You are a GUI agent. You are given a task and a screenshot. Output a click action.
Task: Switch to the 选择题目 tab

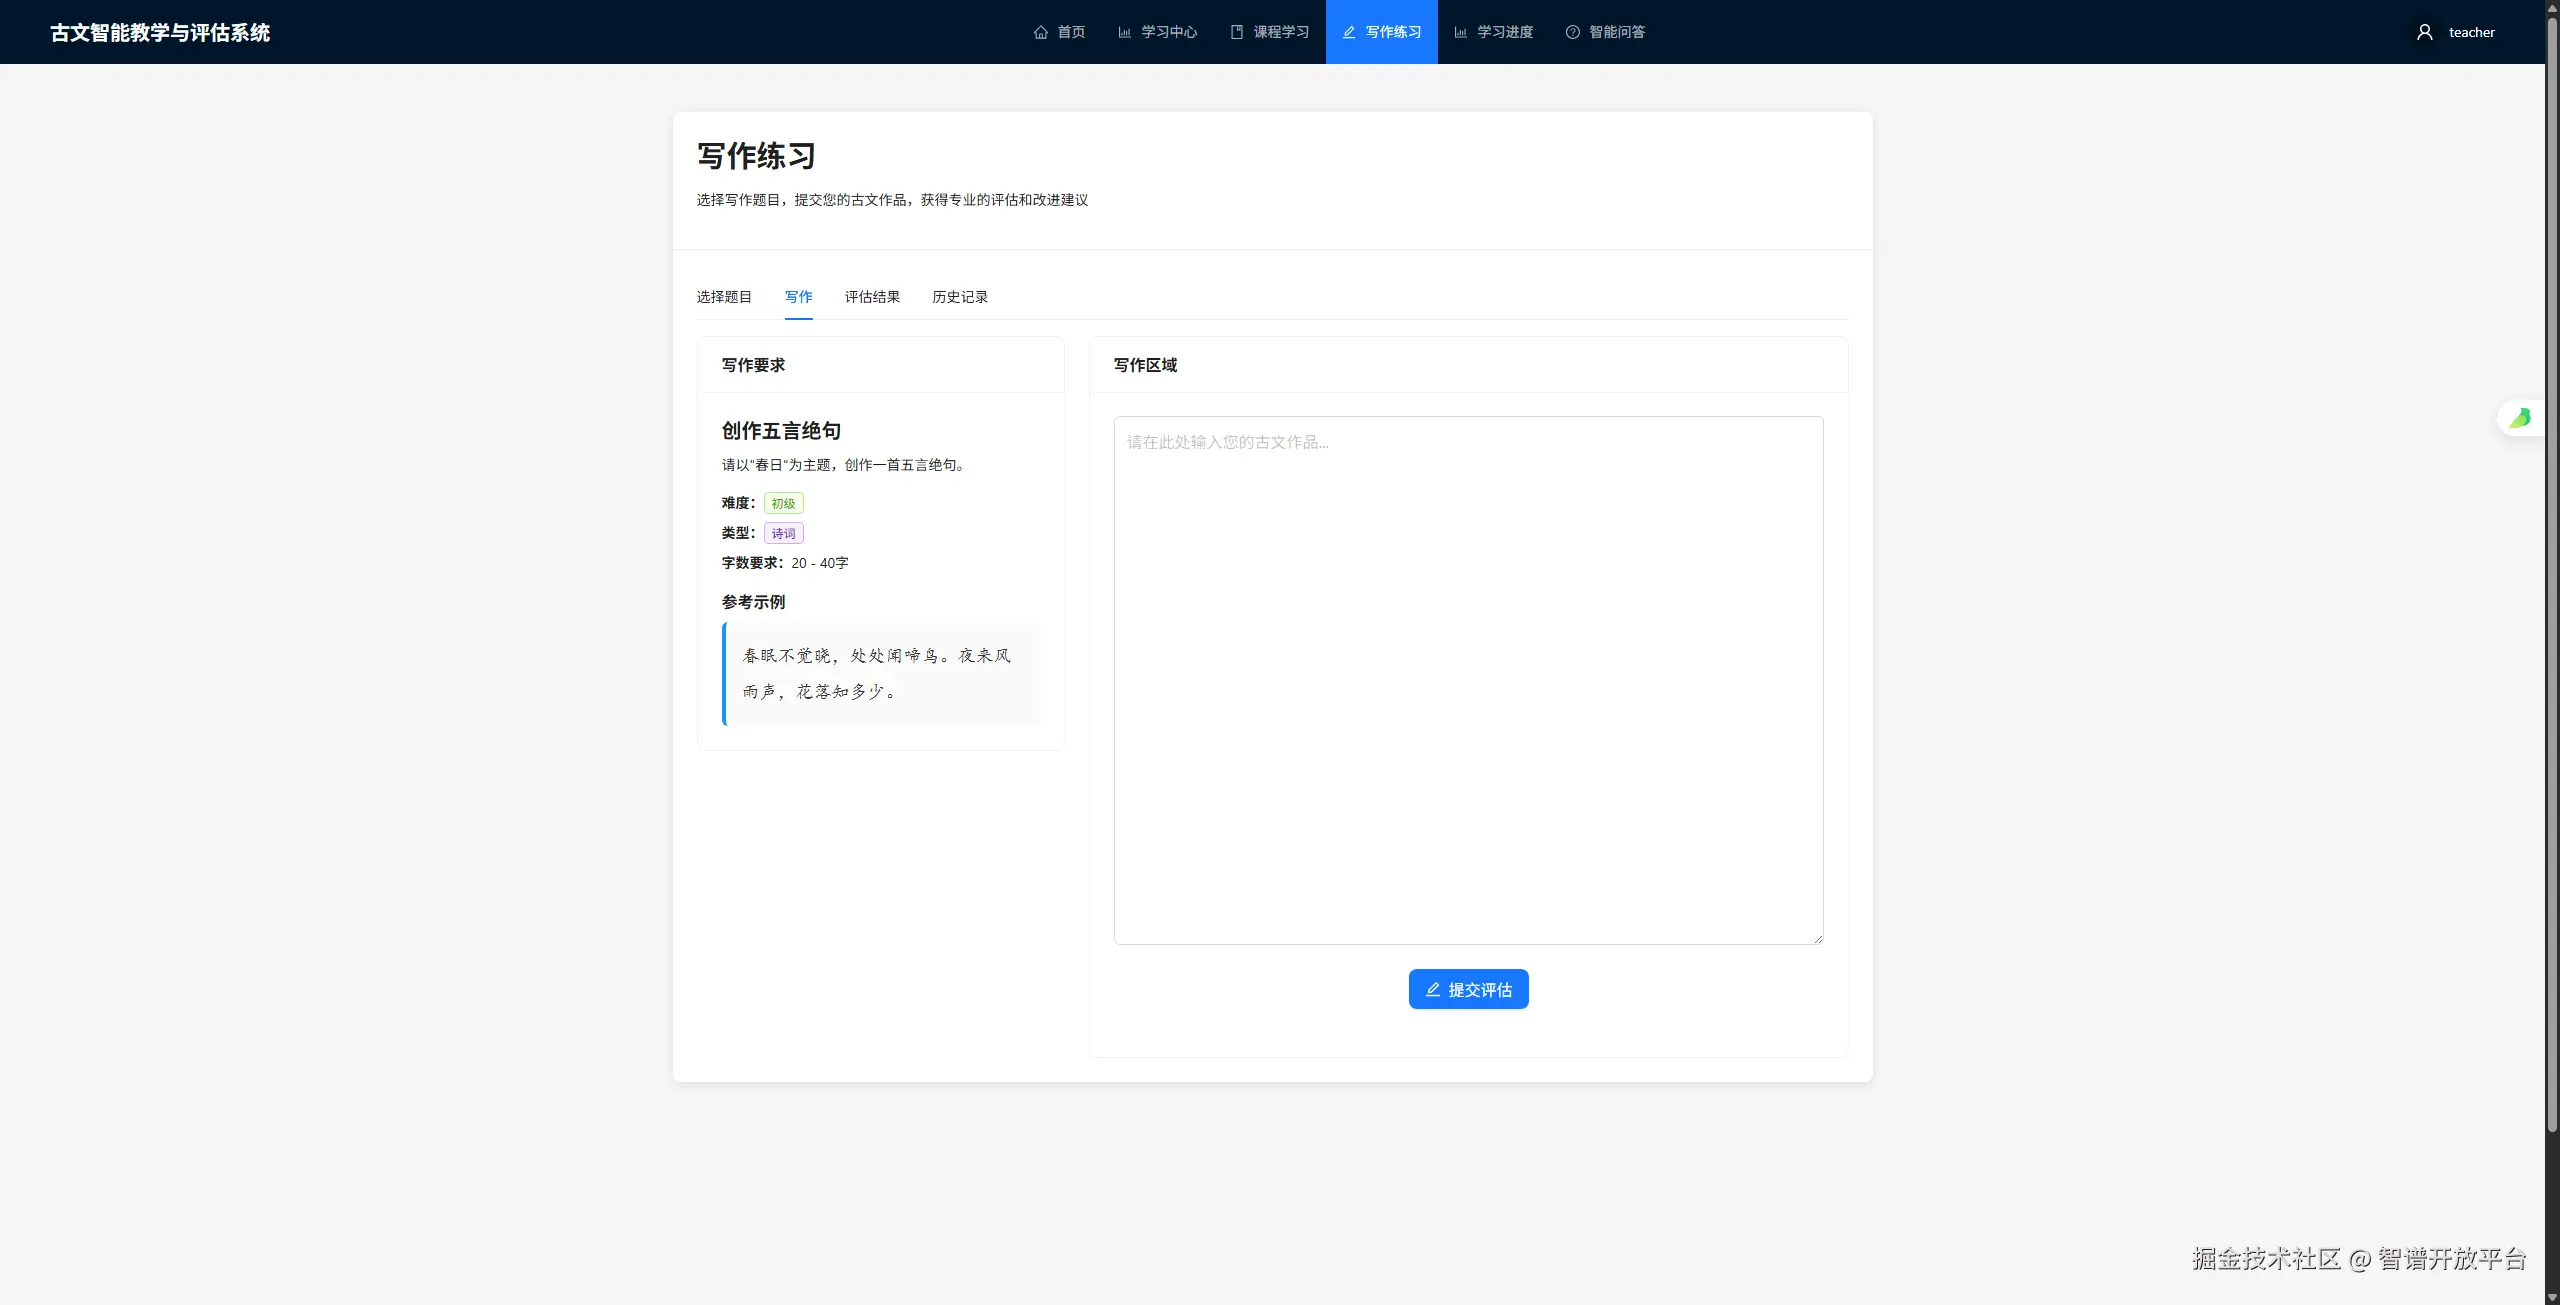(724, 297)
